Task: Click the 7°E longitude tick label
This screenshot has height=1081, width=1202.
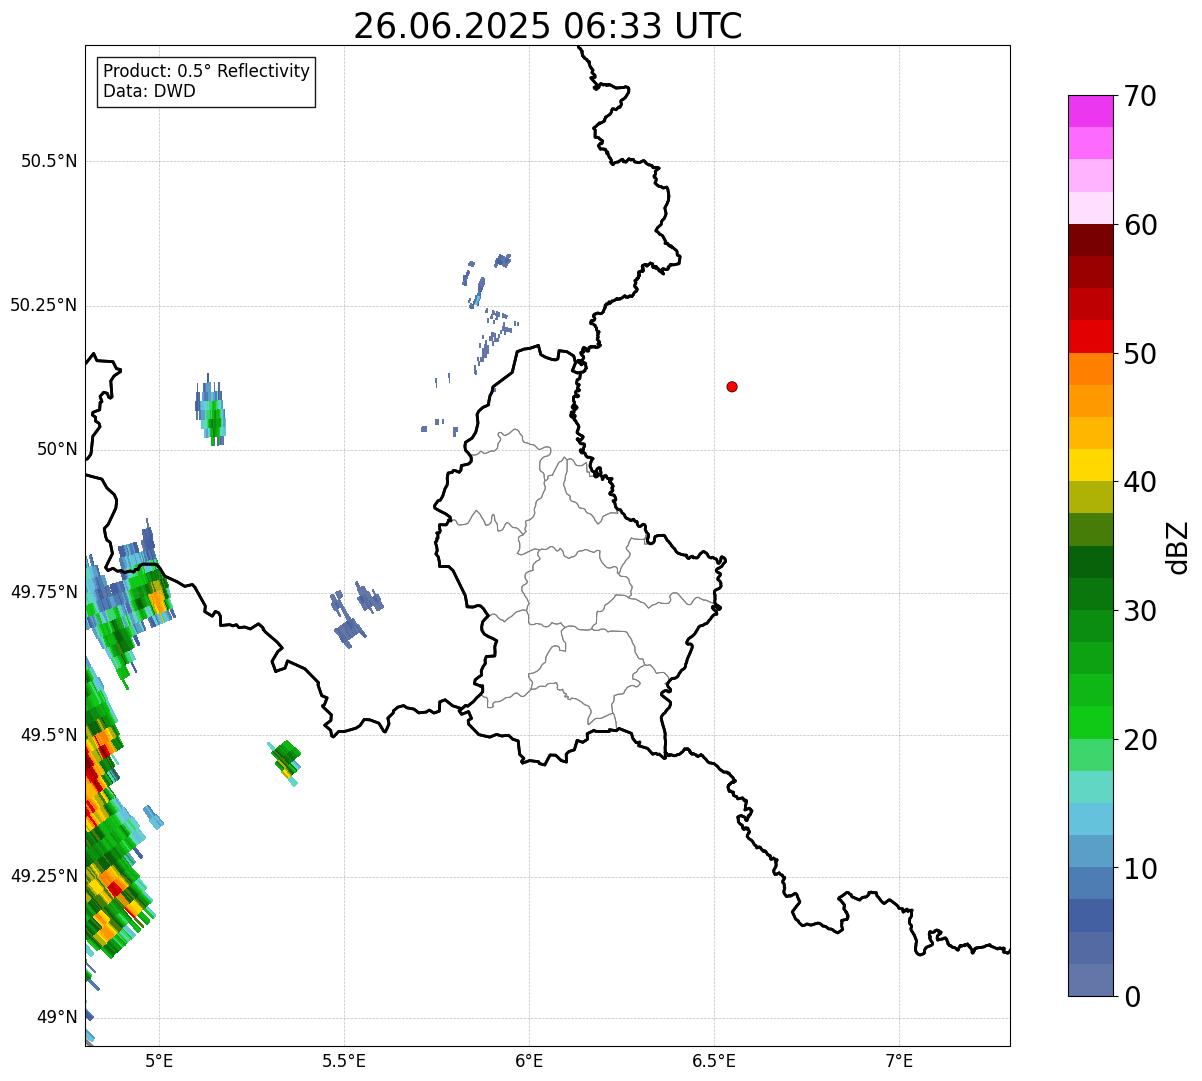Action: (899, 1060)
